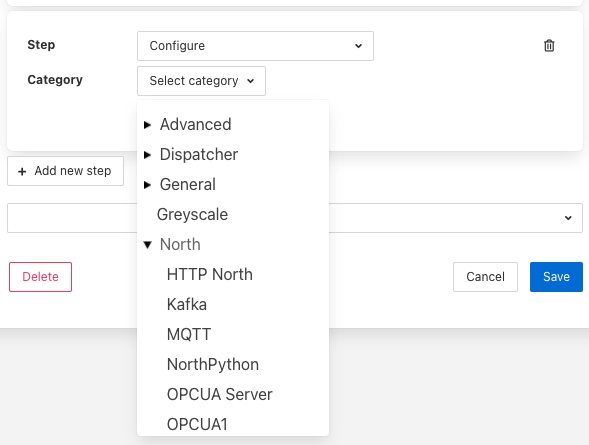Image resolution: width=589 pixels, height=445 pixels.
Task: Pick MQTT in the North group
Action: (x=189, y=335)
